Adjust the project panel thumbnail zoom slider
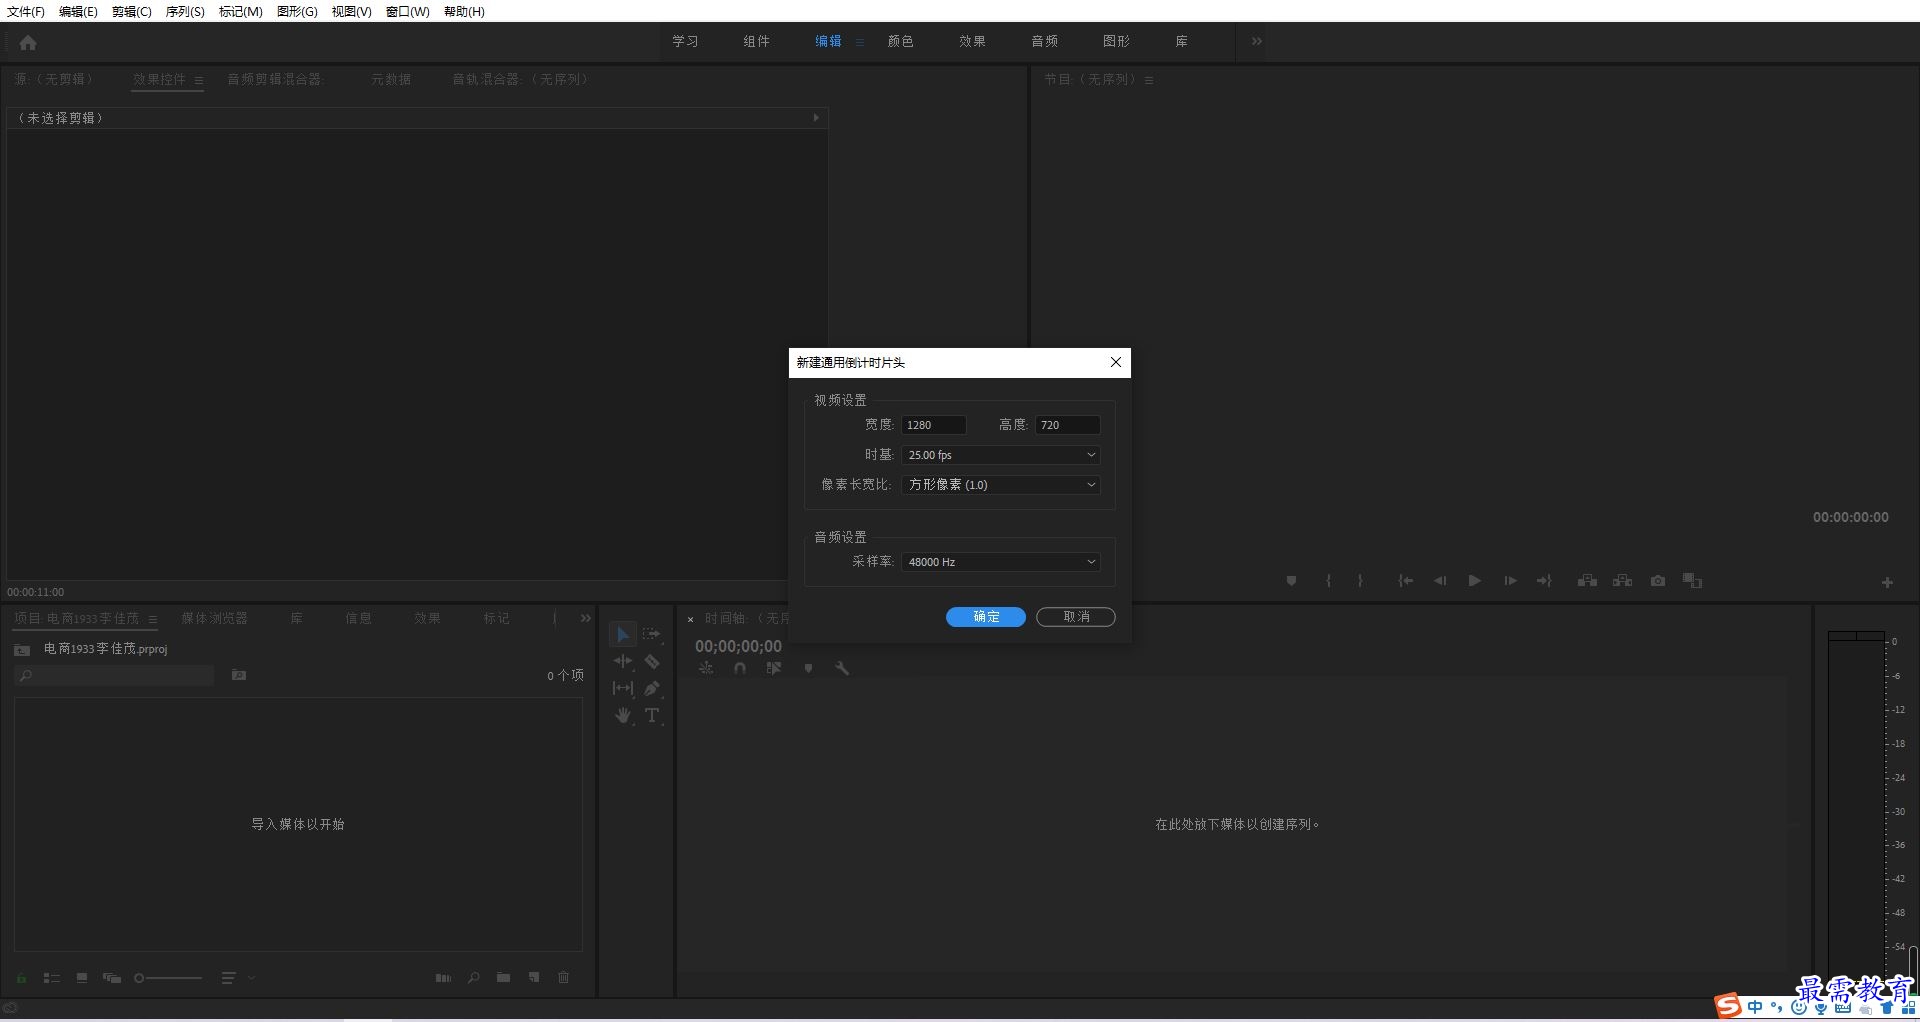Screen dimensions: 1920x1022 pos(168,978)
